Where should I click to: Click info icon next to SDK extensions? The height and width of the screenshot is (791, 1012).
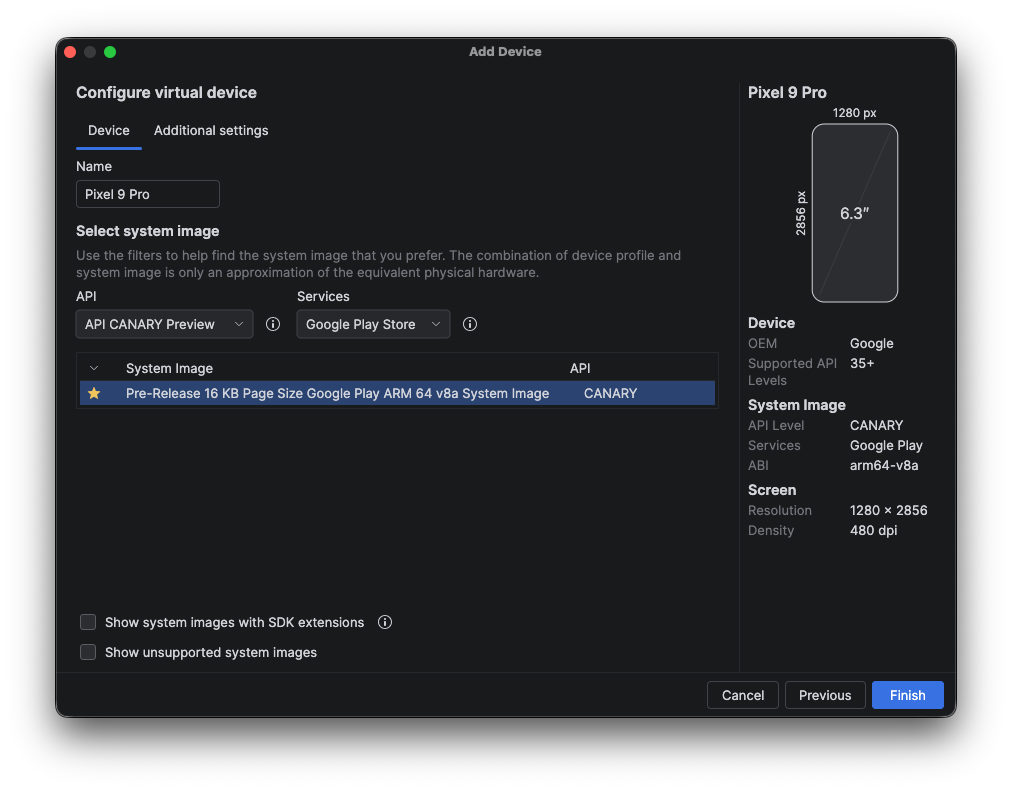[x=385, y=622]
